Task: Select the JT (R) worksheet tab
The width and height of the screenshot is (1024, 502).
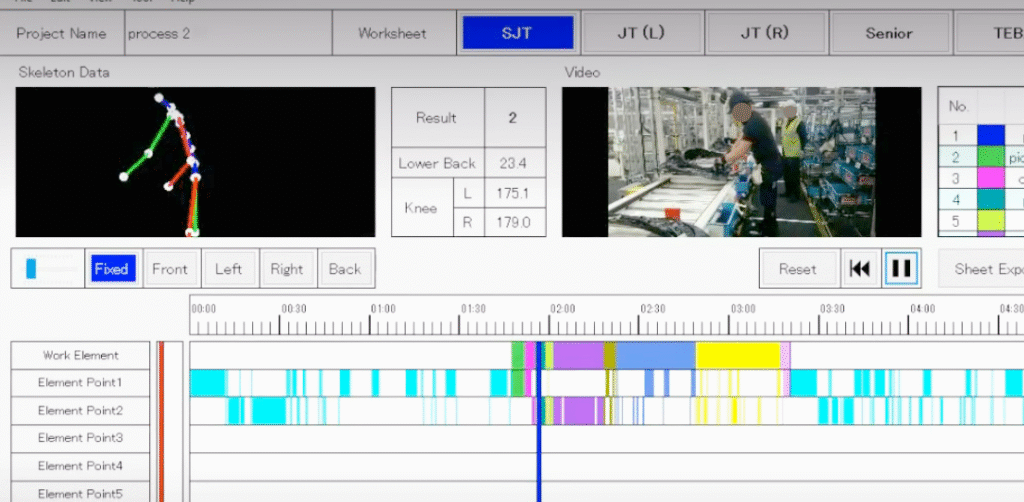Action: click(764, 33)
